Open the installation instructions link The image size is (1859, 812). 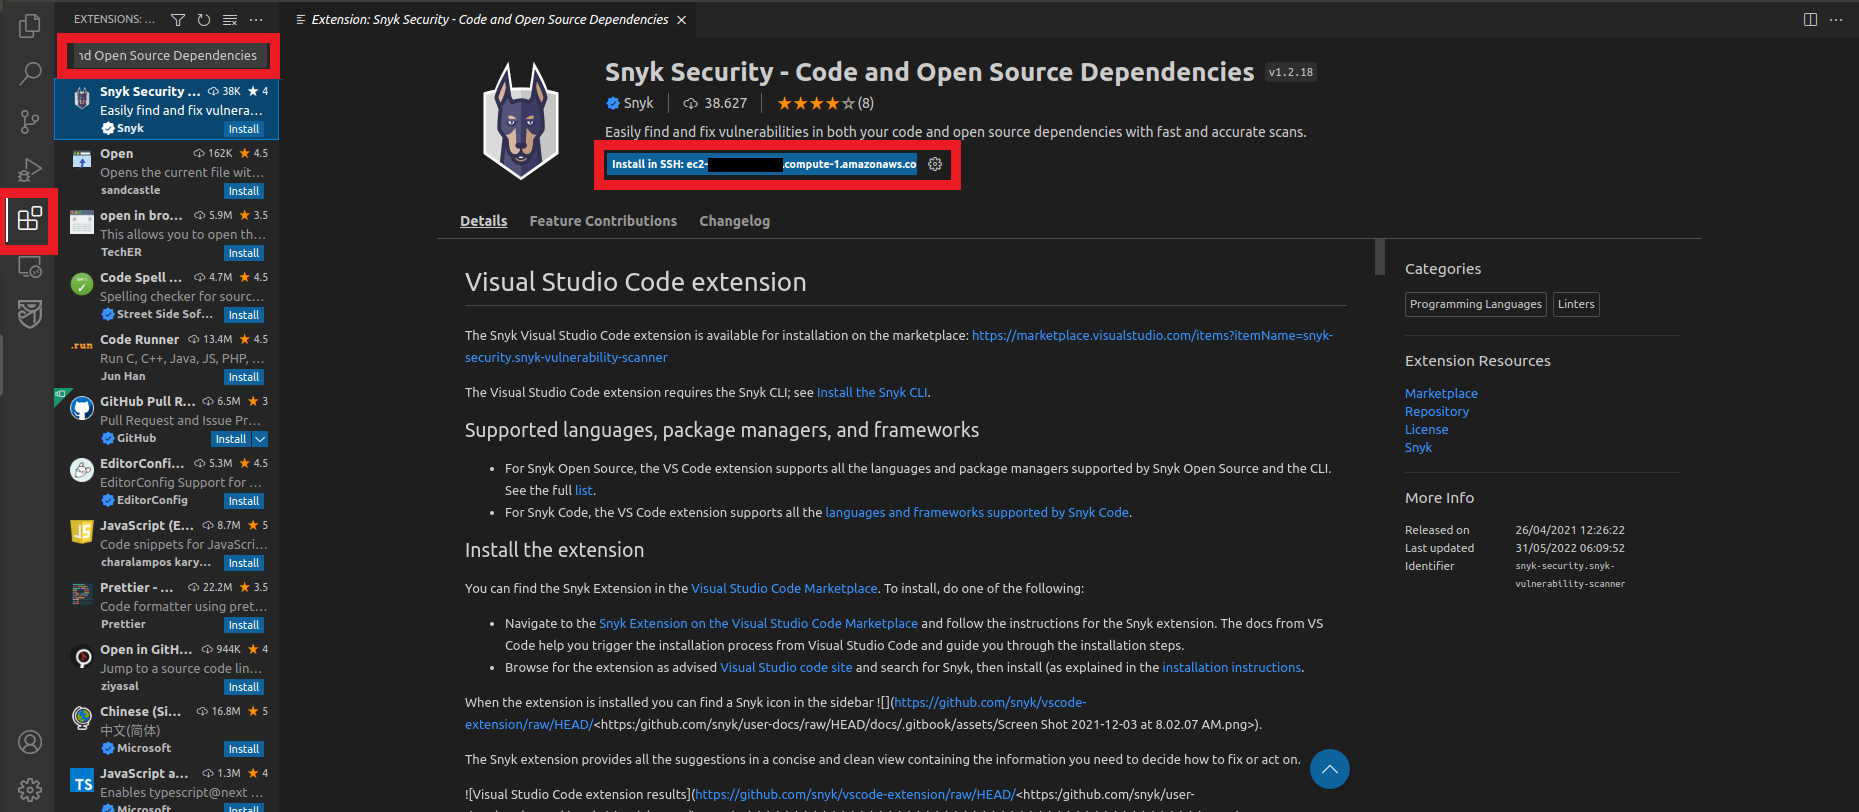click(x=1232, y=668)
